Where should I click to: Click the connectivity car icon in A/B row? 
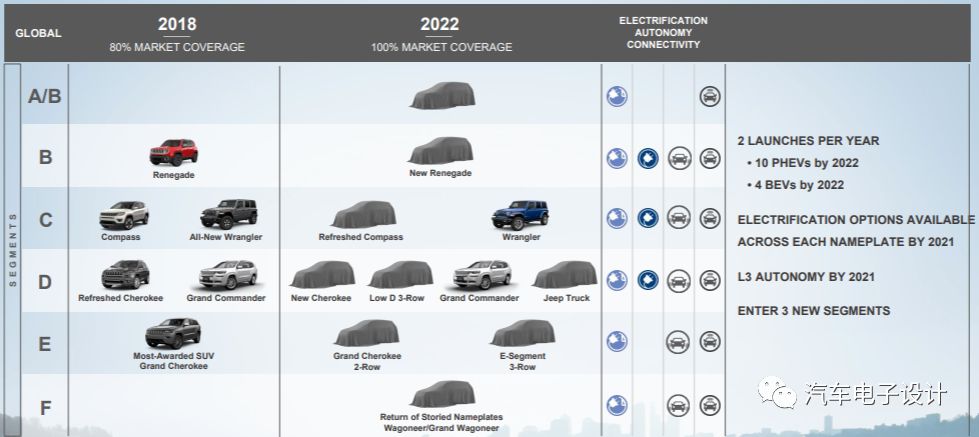710,96
